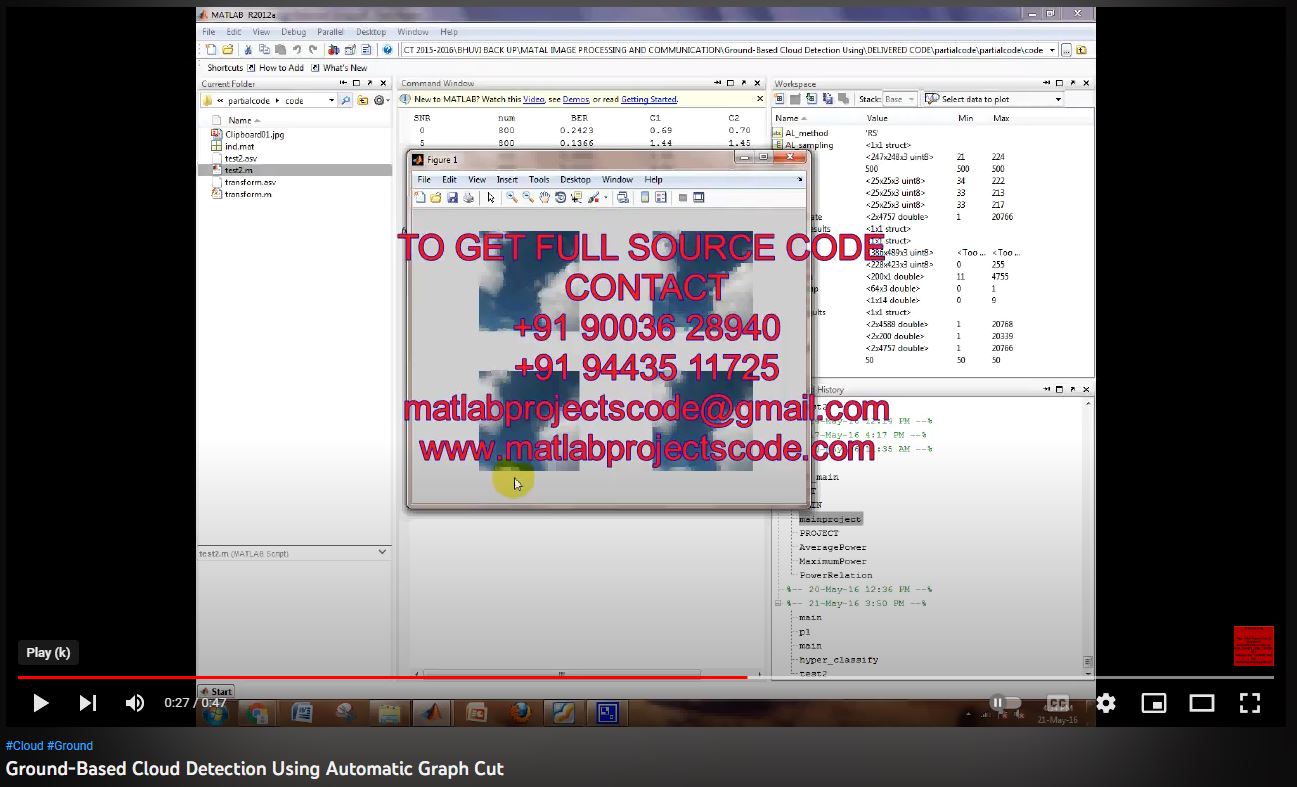The width and height of the screenshot is (1297, 787).
Task: Insert a legend into the figure
Action: point(661,198)
